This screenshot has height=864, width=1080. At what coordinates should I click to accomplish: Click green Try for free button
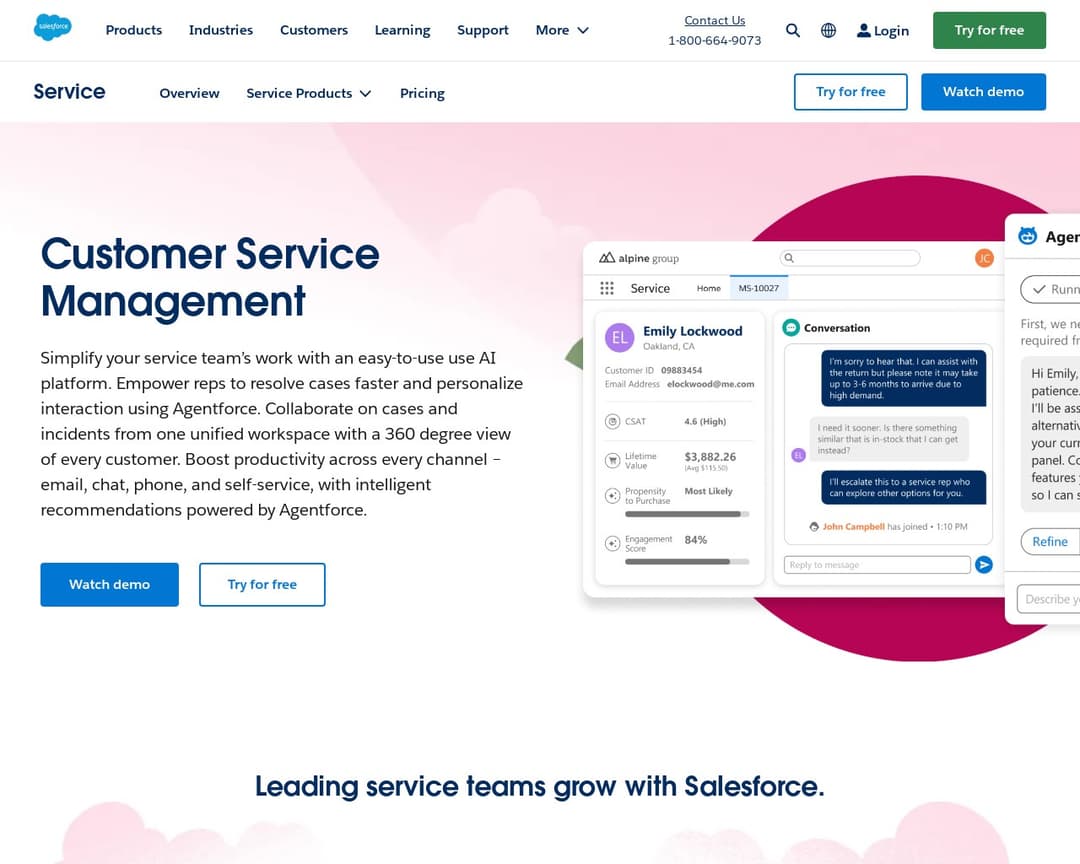tap(989, 30)
